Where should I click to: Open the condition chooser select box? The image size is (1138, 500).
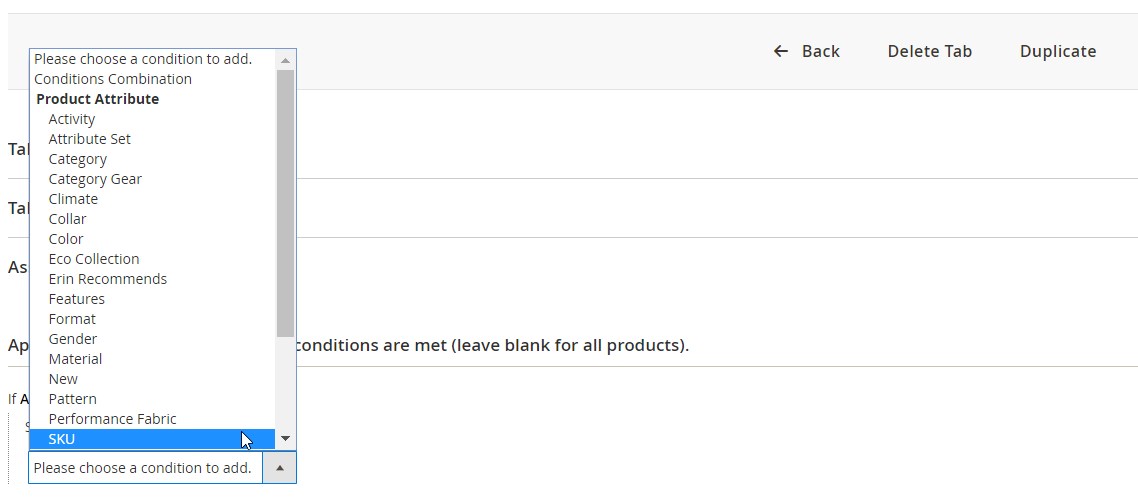tap(145, 468)
